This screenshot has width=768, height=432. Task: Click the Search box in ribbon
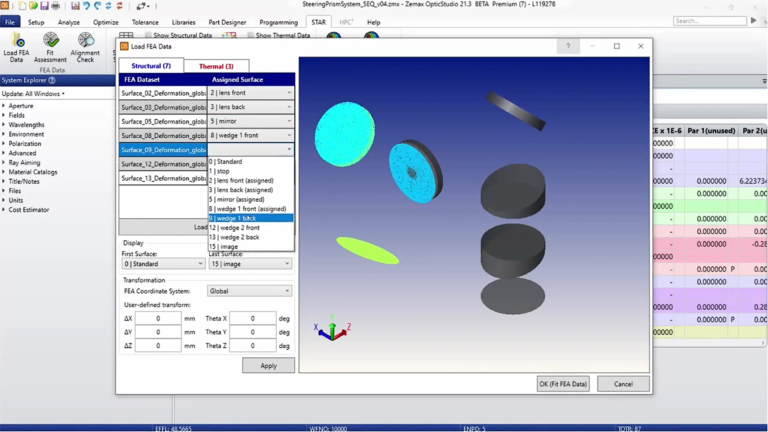coord(710,21)
